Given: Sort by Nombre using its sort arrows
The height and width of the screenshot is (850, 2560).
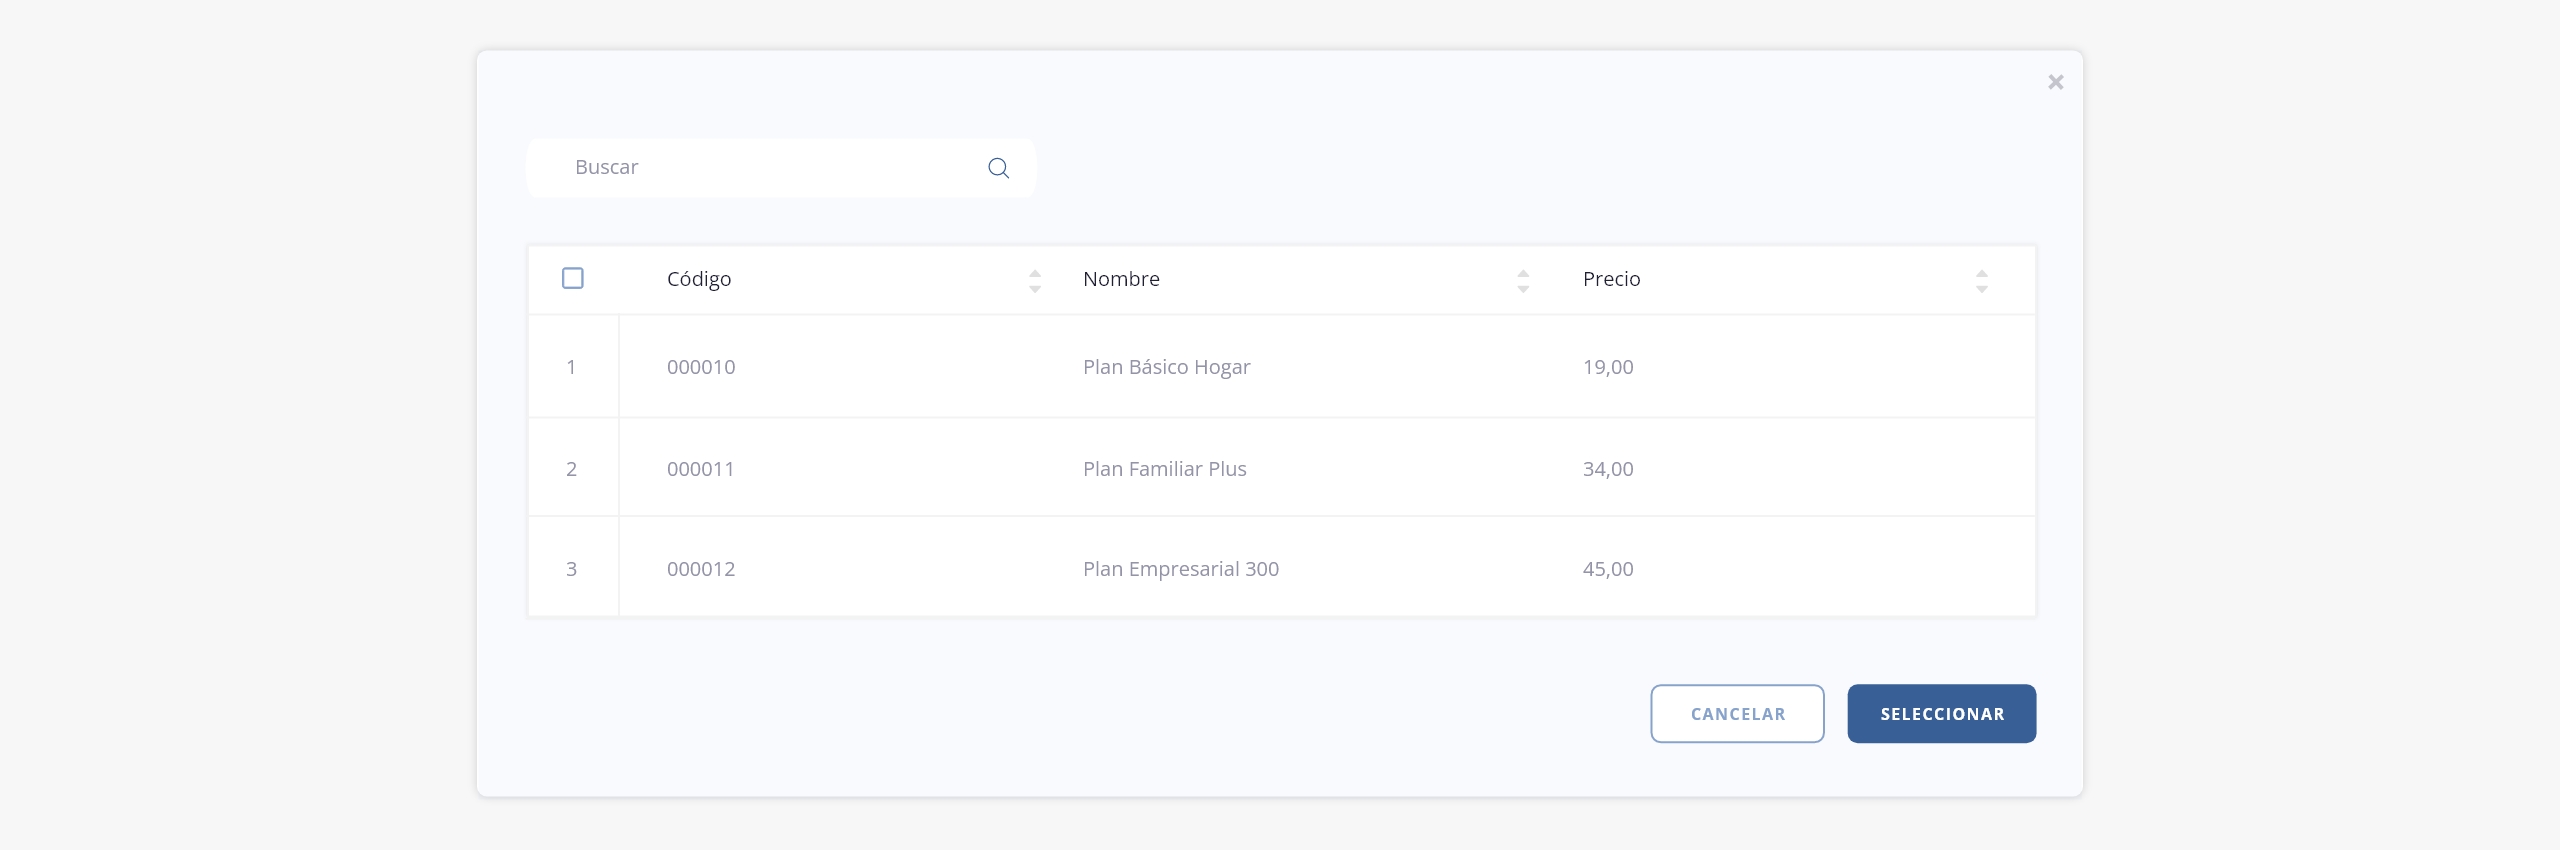Looking at the screenshot, I should (x=1523, y=281).
